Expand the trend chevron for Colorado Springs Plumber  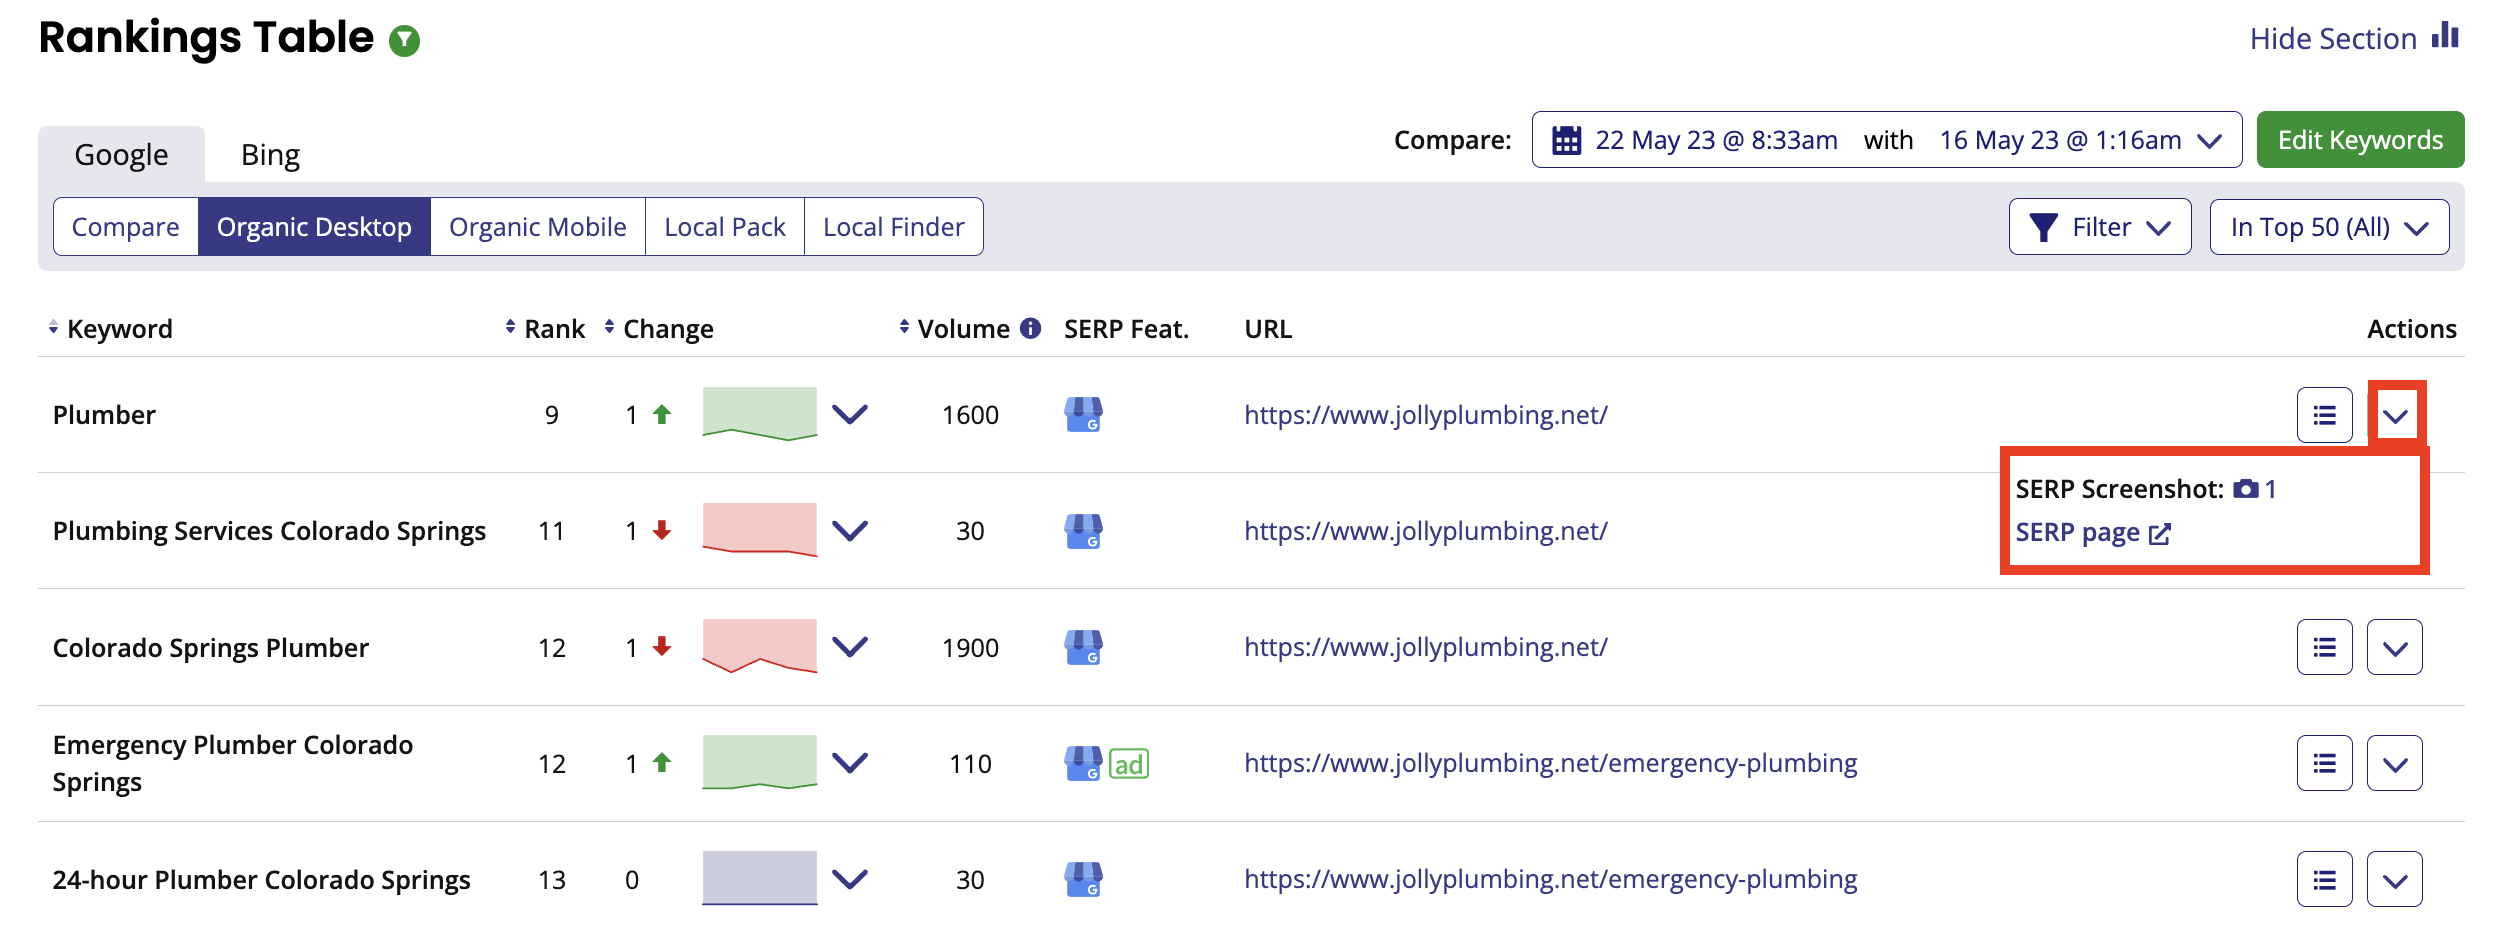(x=850, y=647)
